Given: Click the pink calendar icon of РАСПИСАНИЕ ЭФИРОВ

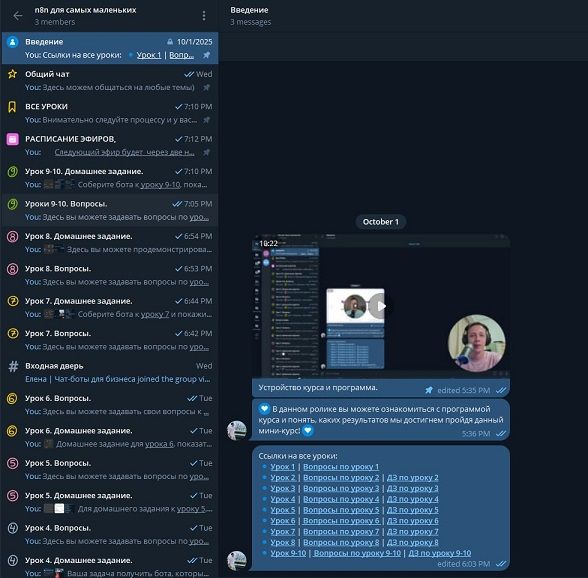Looking at the screenshot, I should 12,139.
